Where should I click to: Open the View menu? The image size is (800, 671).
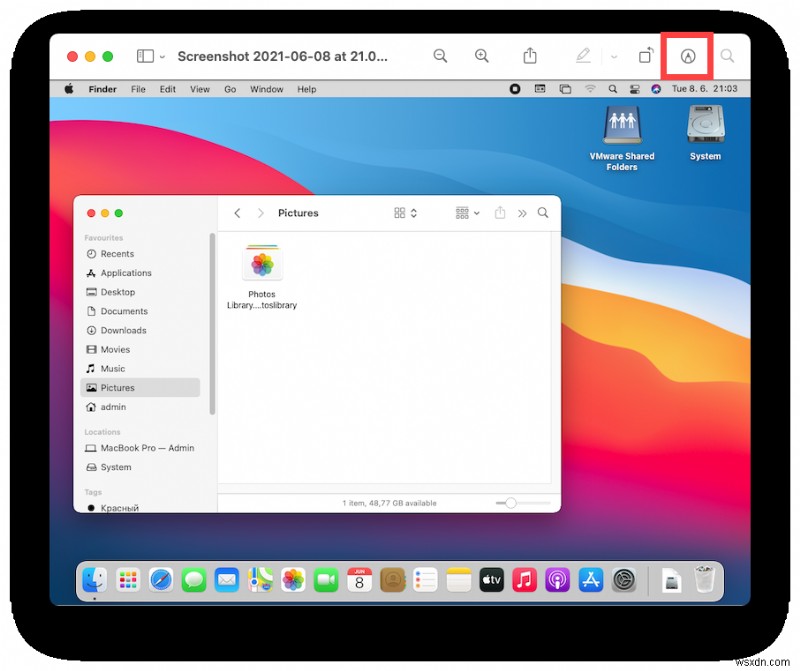click(199, 89)
